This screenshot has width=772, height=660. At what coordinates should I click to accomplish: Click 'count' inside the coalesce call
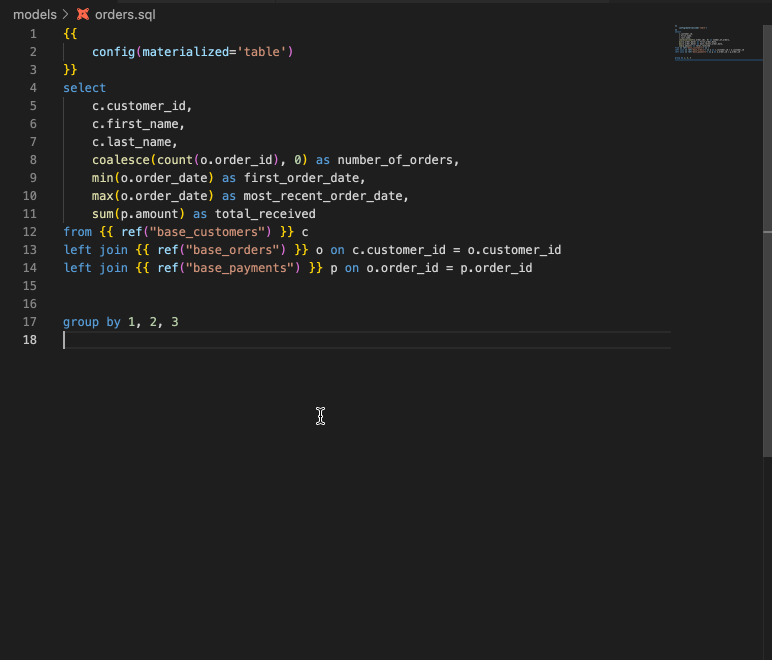pos(175,160)
